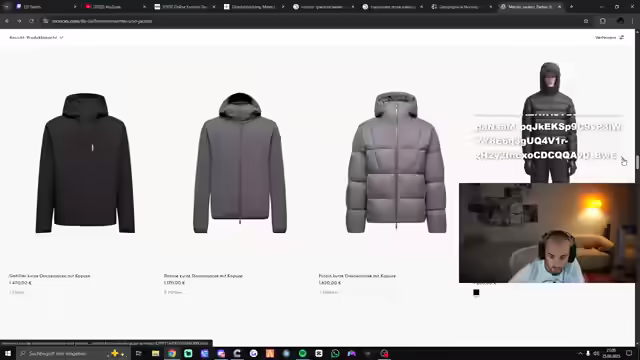Open the title link of the 1.470,00 € jacket

tap(49, 276)
